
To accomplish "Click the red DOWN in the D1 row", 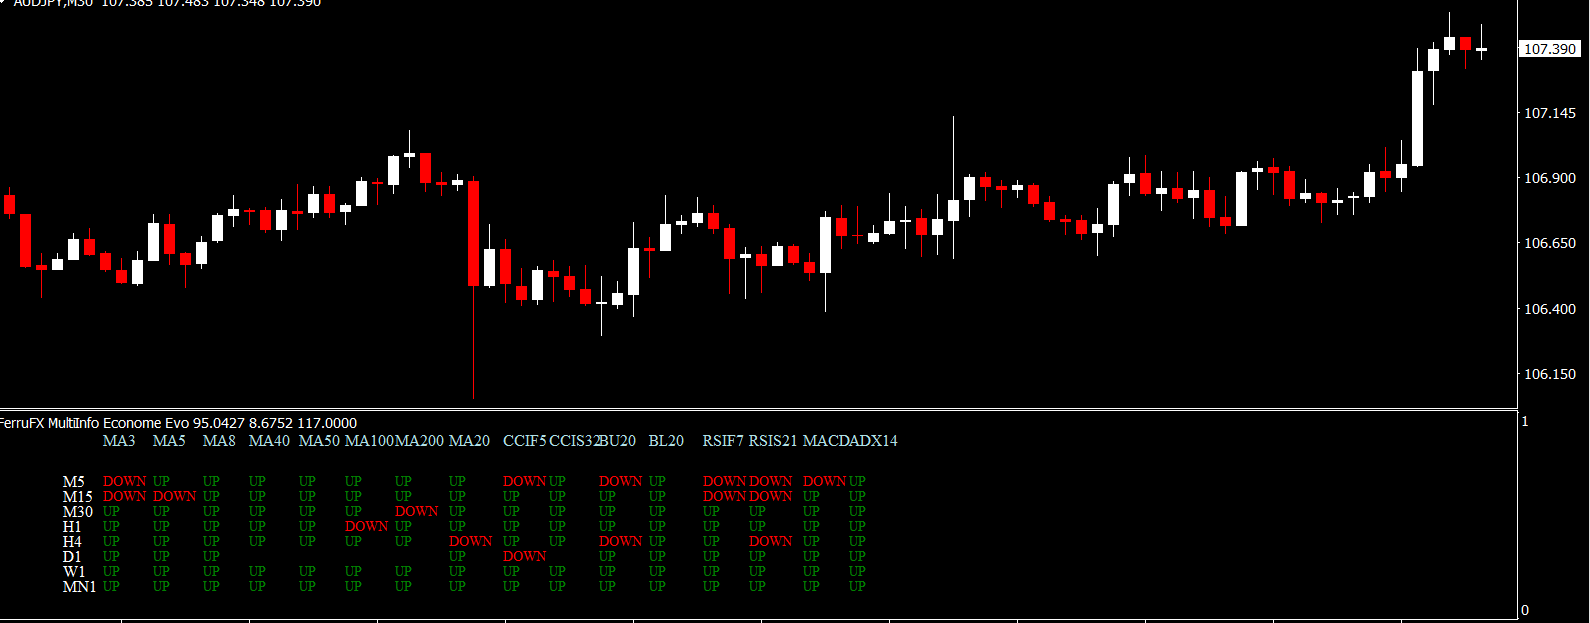I will point(524,556).
